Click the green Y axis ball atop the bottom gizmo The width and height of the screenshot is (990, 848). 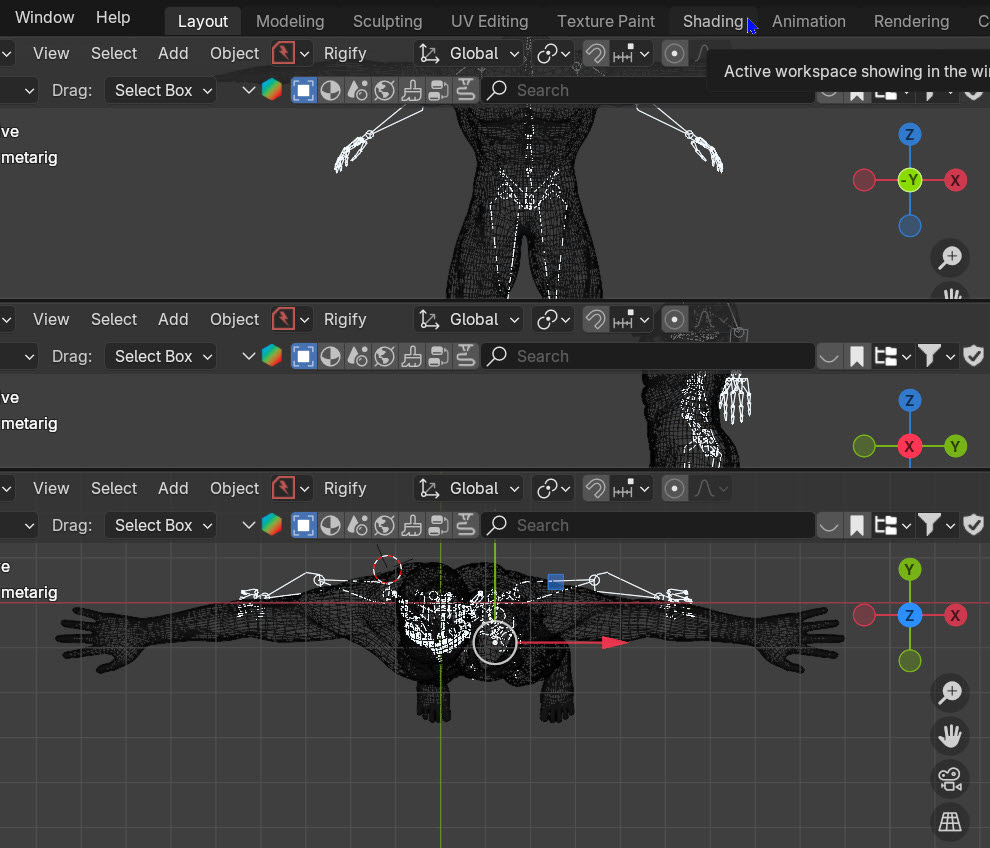pyautogui.click(x=909, y=570)
